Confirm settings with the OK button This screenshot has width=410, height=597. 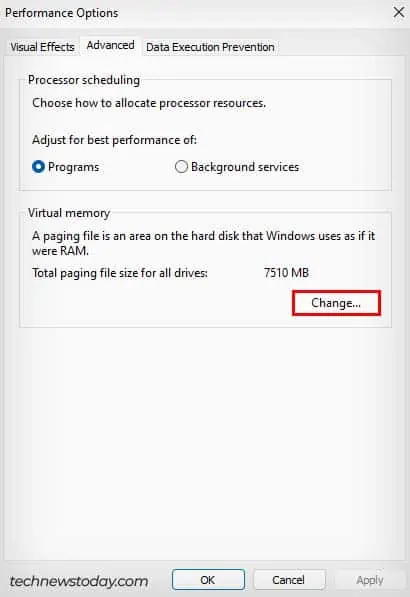[x=208, y=580]
